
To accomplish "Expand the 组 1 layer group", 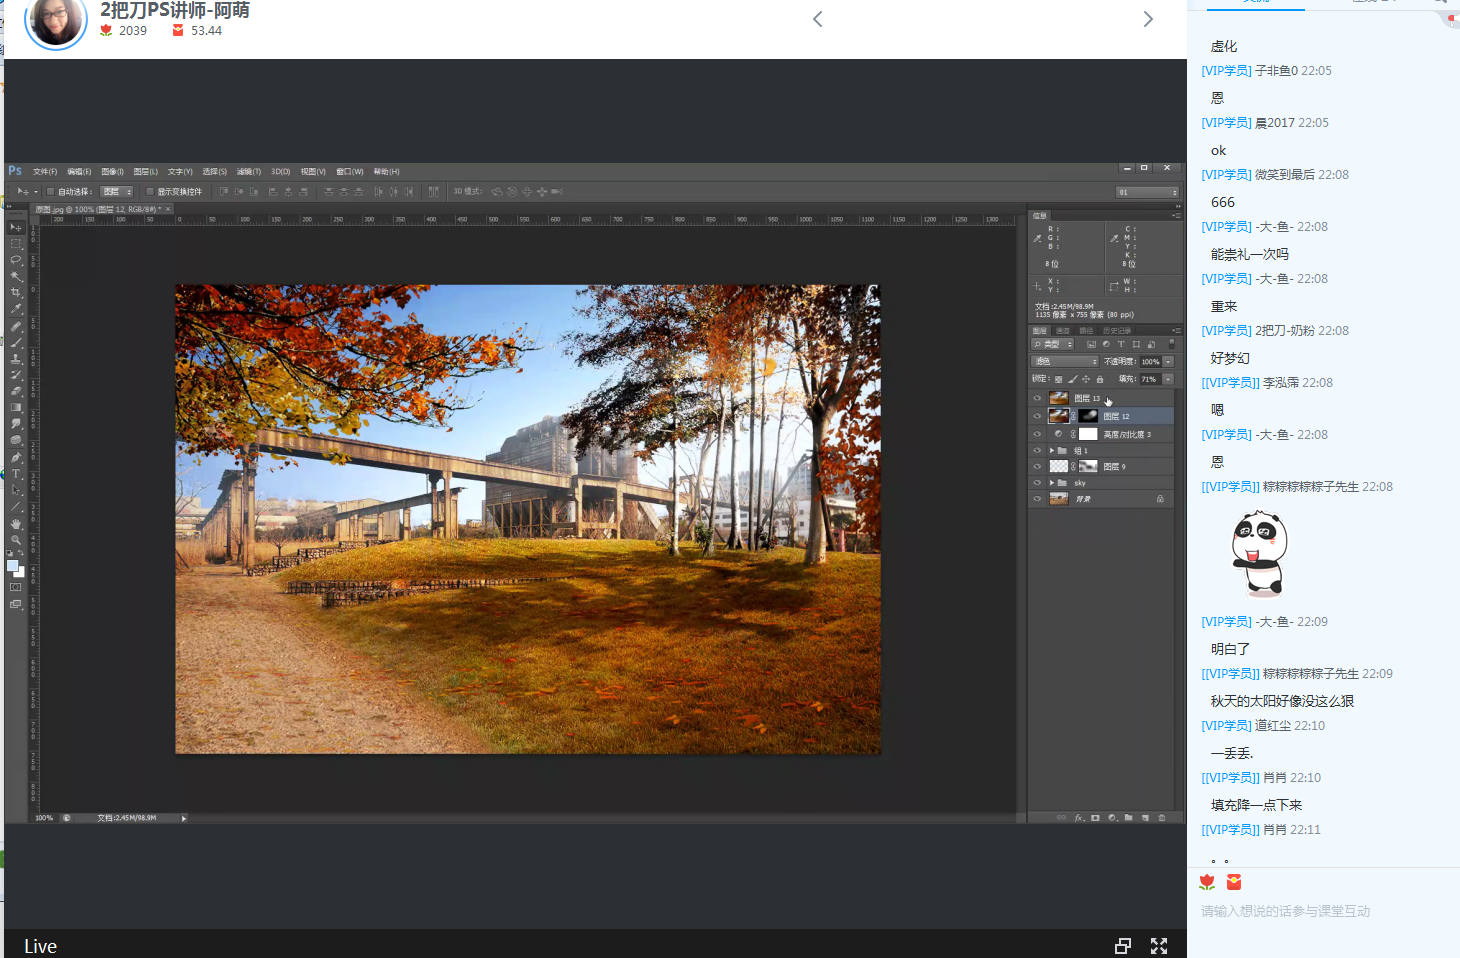I will 1051,451.
